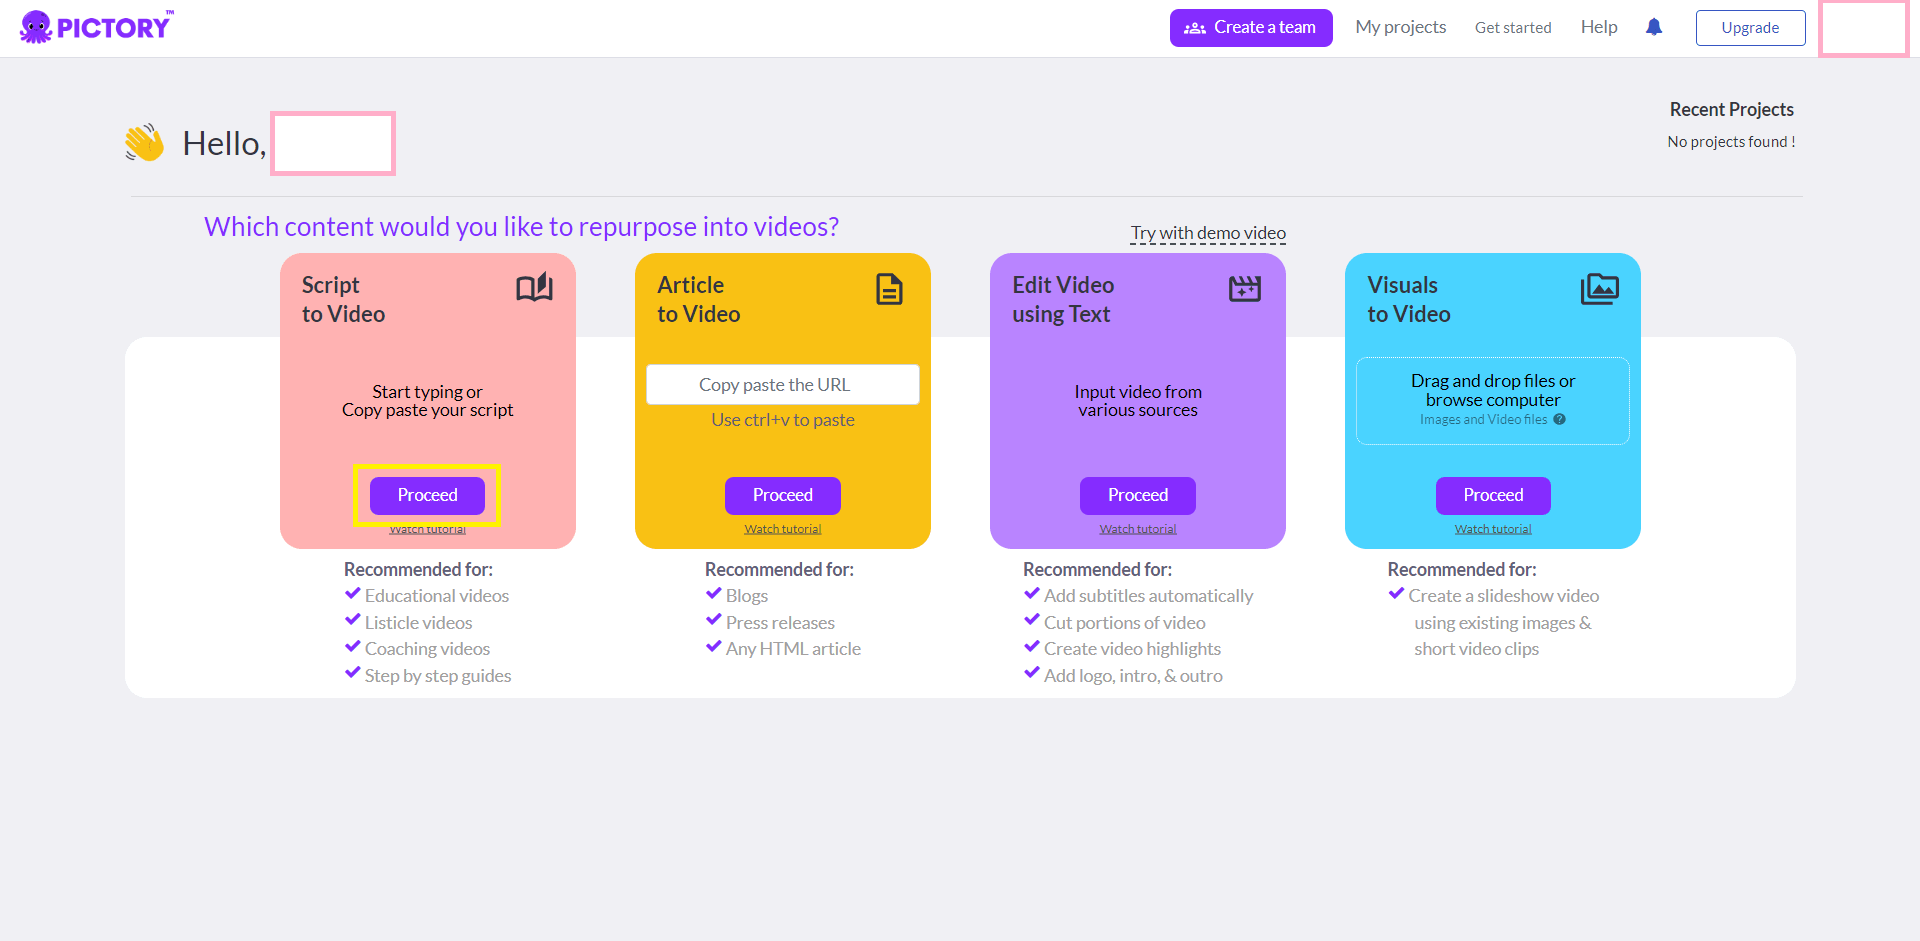
Task: Click 'Cut portions of video' text
Action: pos(1125,623)
